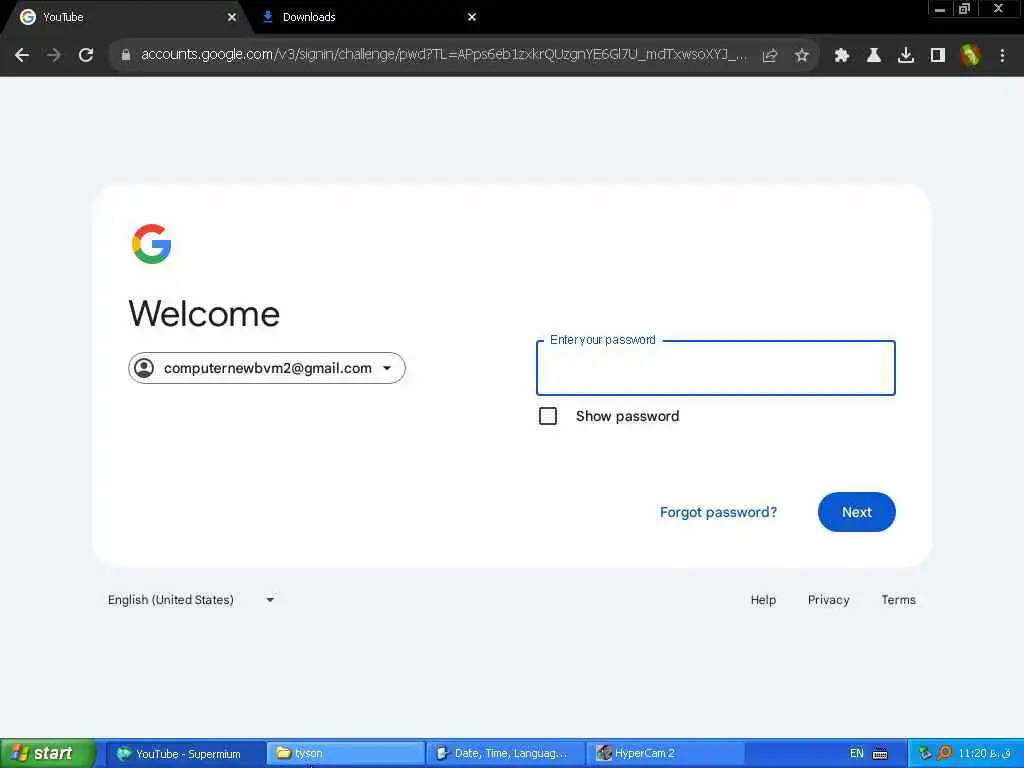Click the orange magnifier tray icon
The width and height of the screenshot is (1024, 768).
[x=944, y=754]
